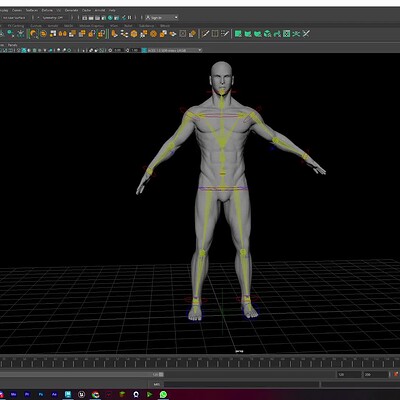Open WhatsApp from the Windows taskbar
Image resolution: width=400 pixels, height=400 pixels.
click(163, 394)
